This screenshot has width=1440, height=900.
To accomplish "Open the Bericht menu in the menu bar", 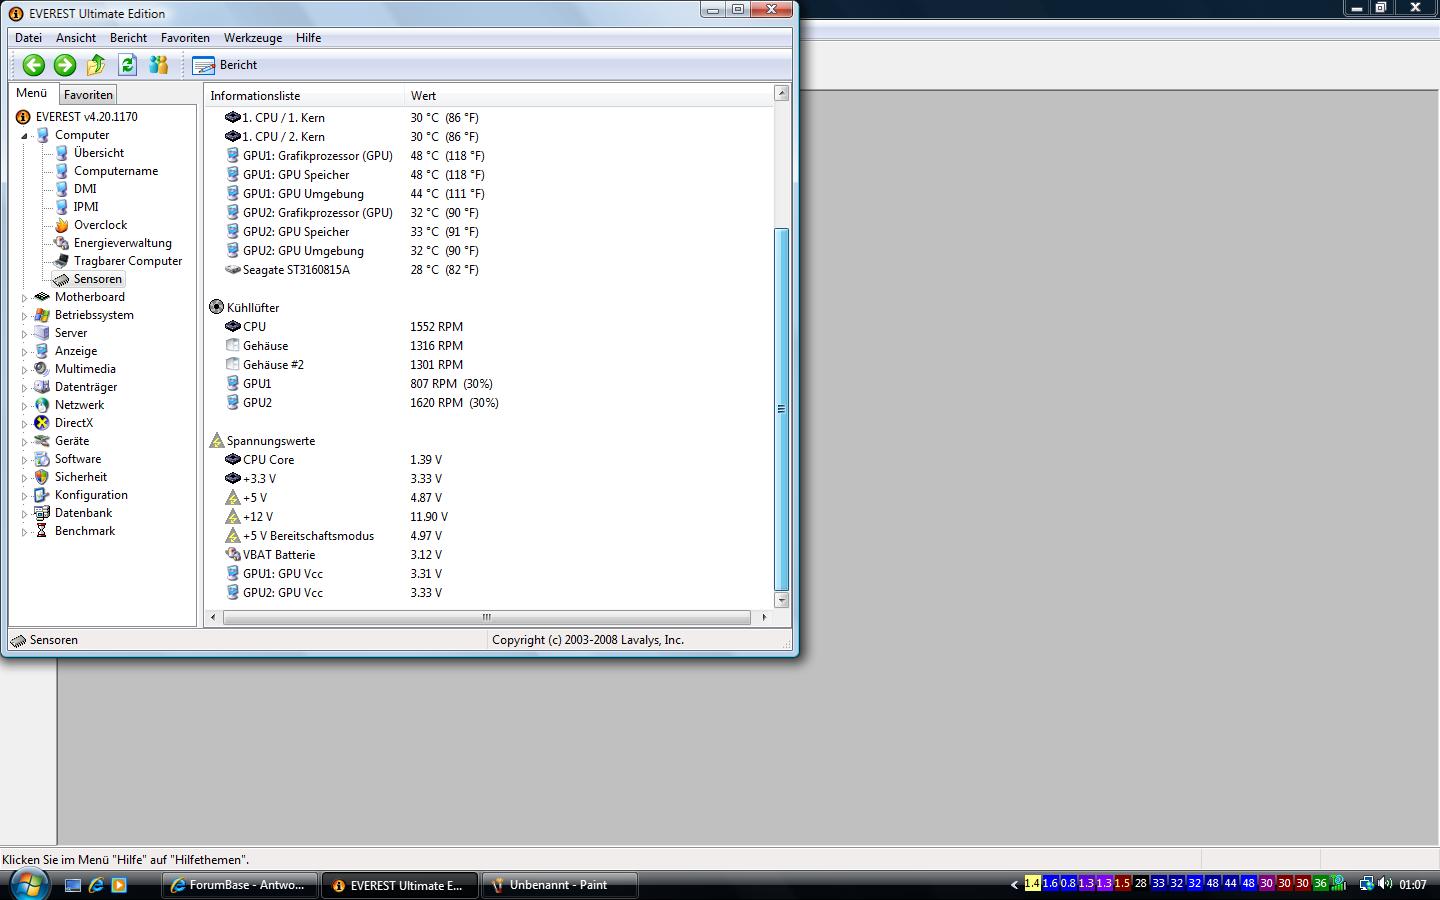I will [x=128, y=38].
